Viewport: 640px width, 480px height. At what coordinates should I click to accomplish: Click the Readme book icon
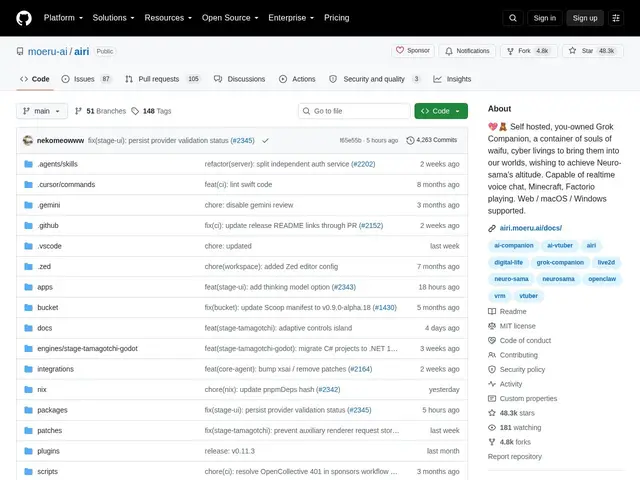pos(492,311)
